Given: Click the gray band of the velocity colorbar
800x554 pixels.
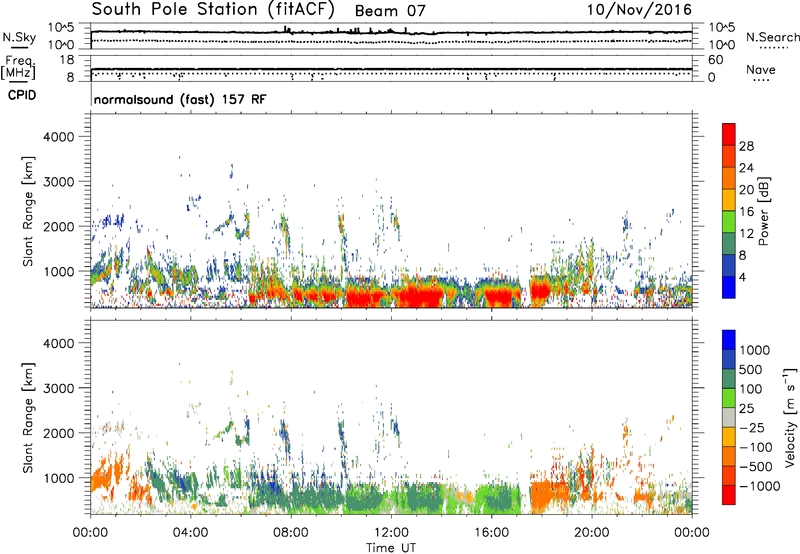Looking at the screenshot, I should (729, 417).
